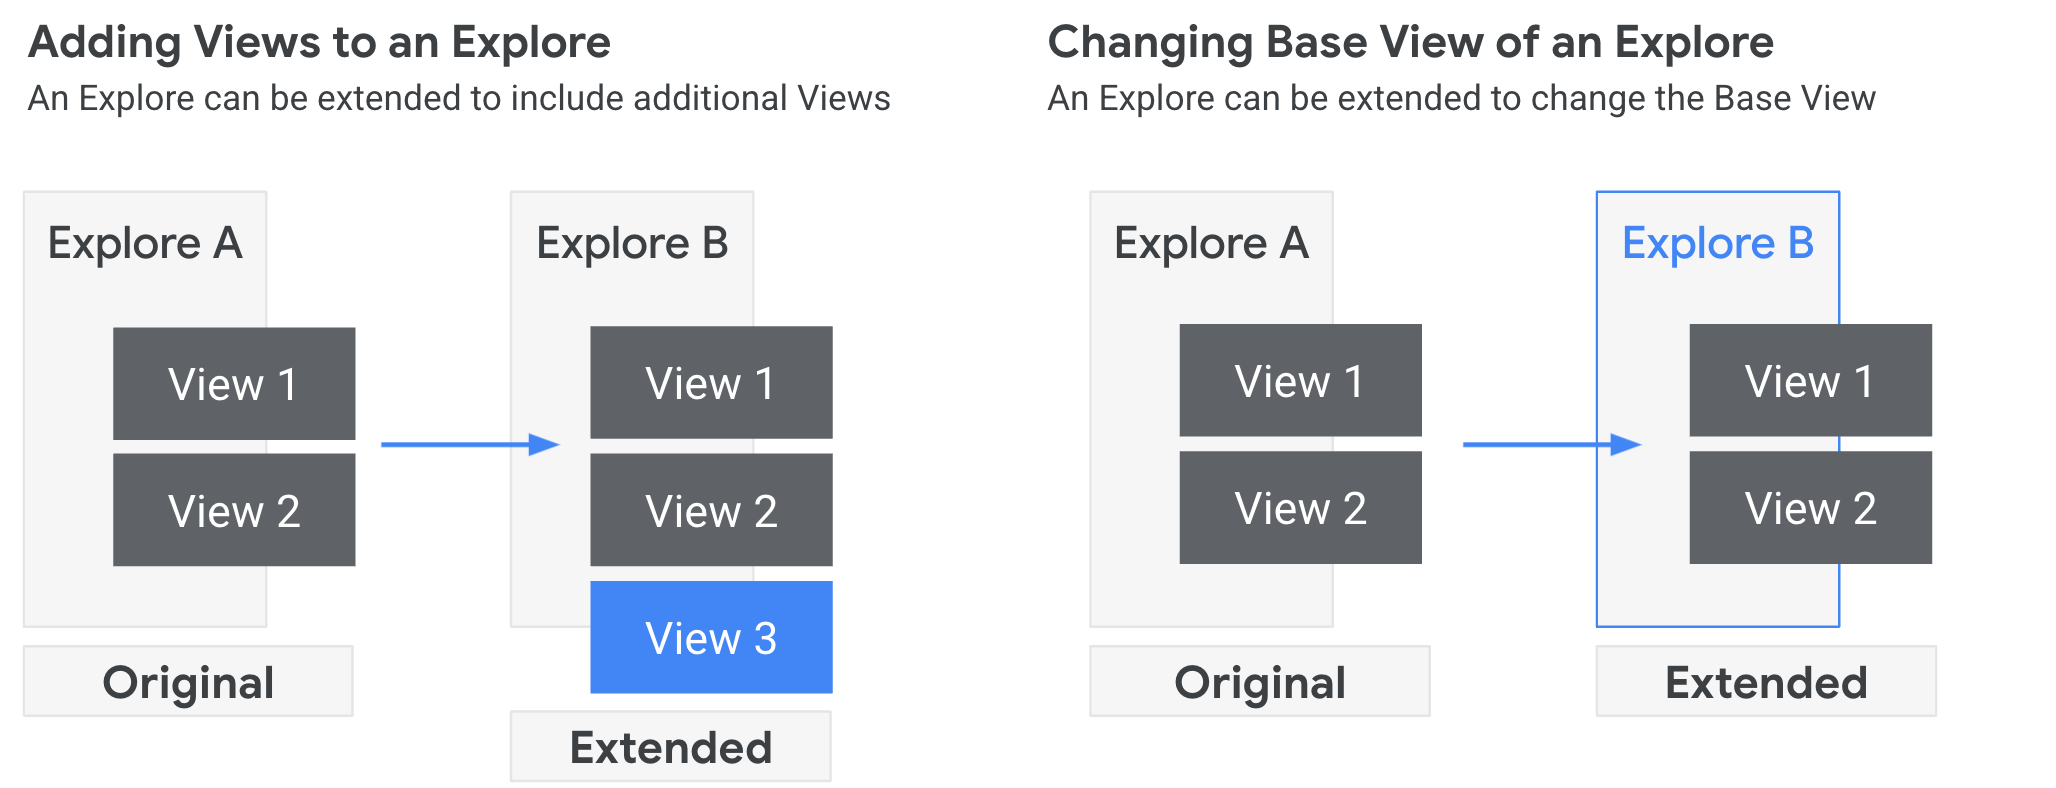
Task: Click the subtitle about including additional Views
Action: [x=459, y=98]
